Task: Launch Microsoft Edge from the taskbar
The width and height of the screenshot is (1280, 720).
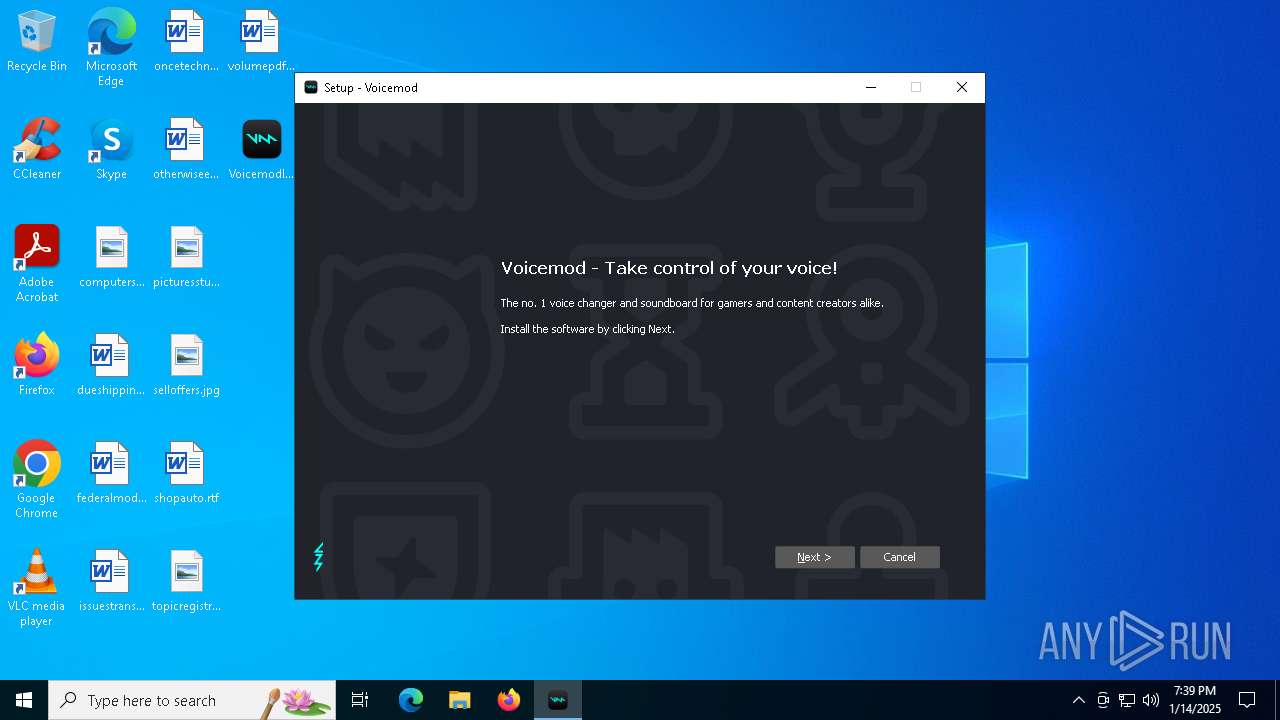Action: coord(411,700)
